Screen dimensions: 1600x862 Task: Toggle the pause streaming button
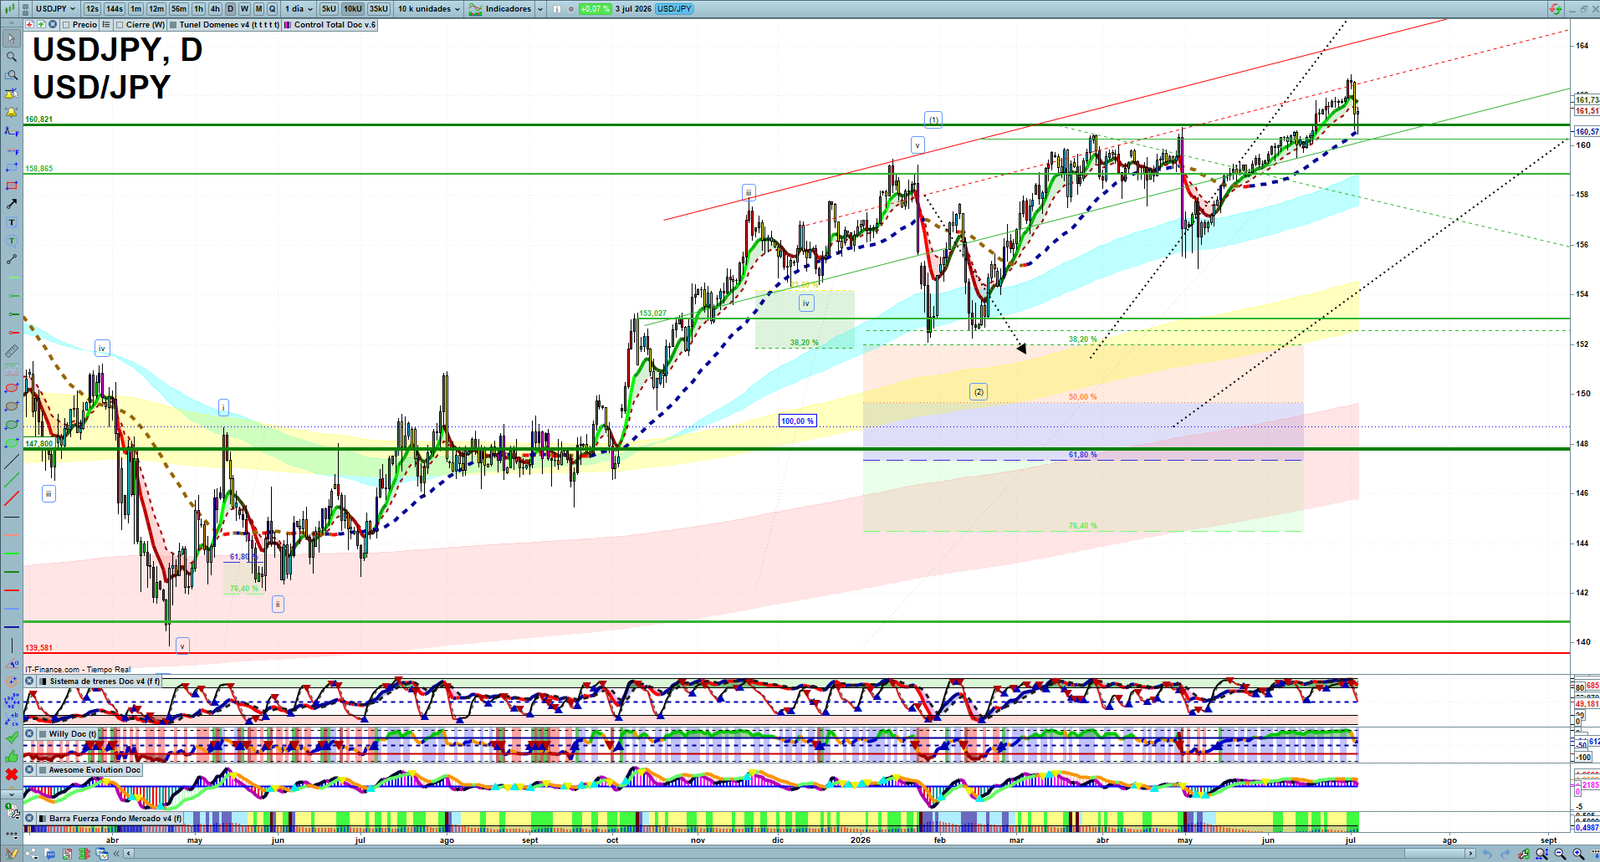(557, 9)
